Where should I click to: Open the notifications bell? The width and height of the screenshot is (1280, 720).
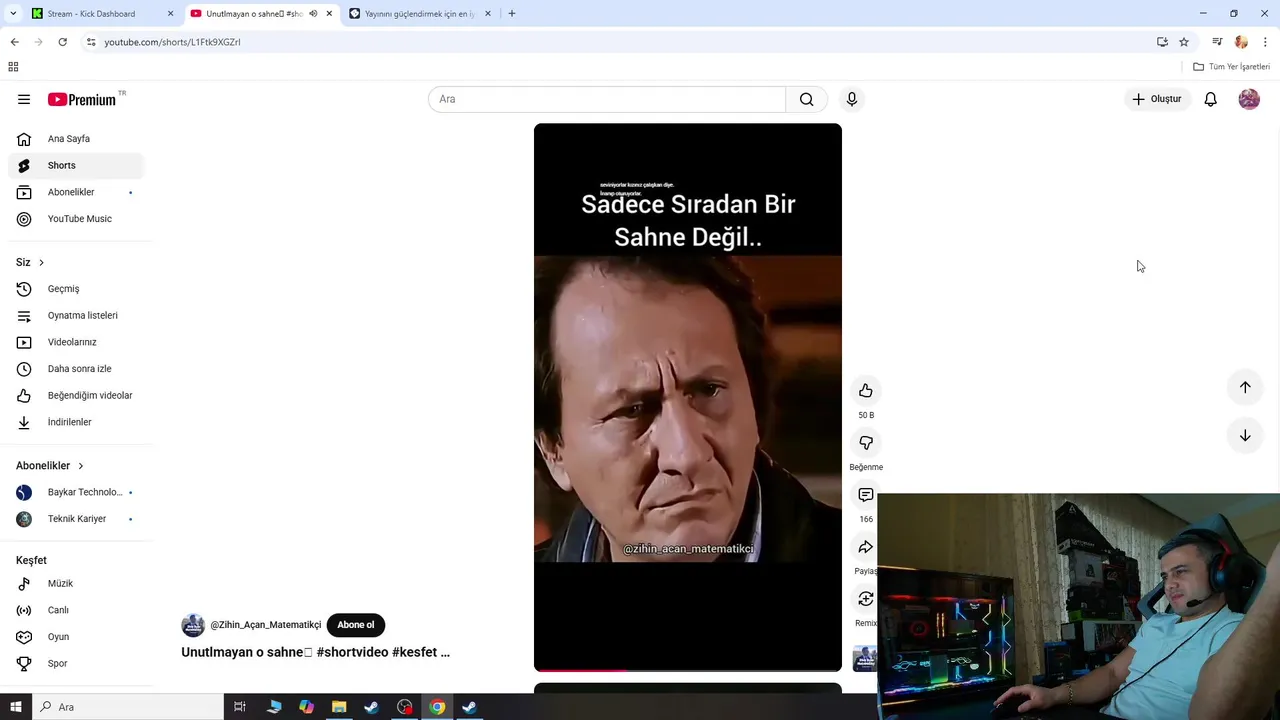[x=1210, y=99]
